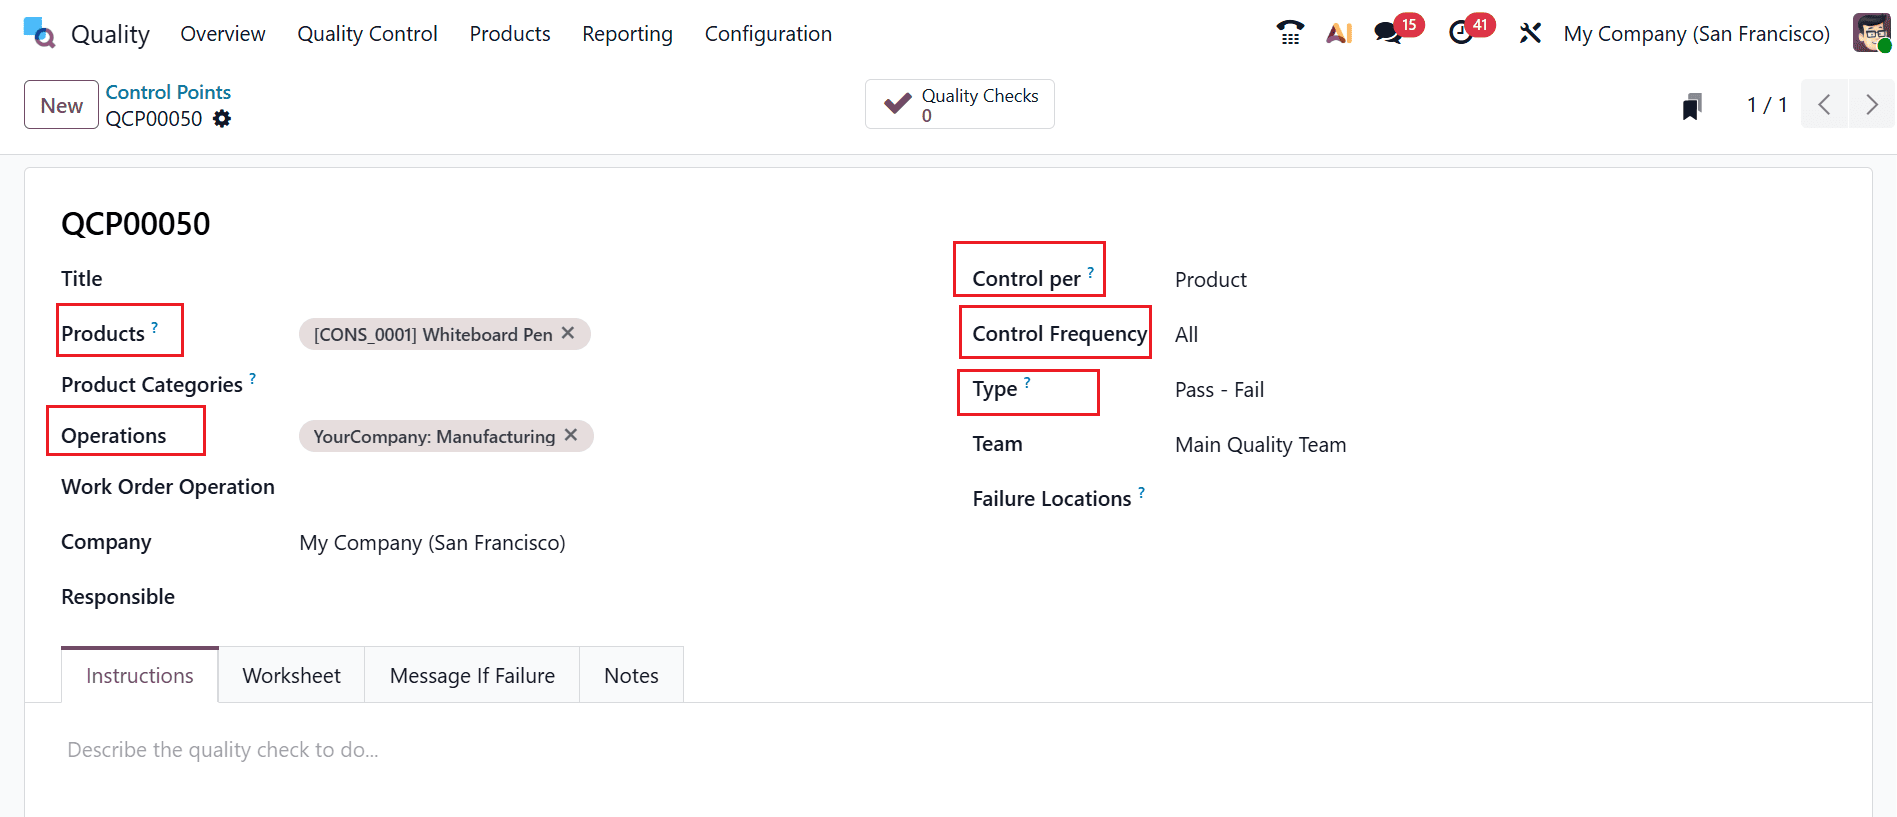Switch company via My Company (San Francisco)
The width and height of the screenshot is (1897, 817).
1696,33
